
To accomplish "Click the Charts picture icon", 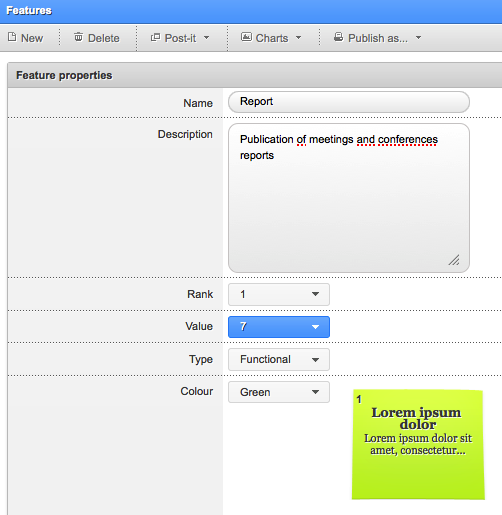I will point(246,37).
